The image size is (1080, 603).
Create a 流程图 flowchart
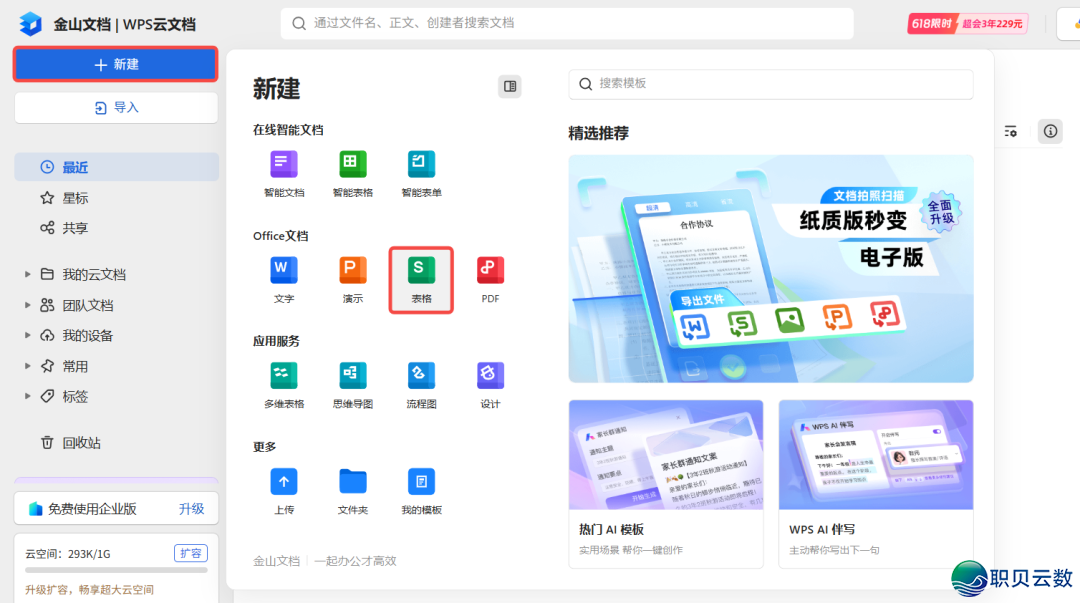click(422, 385)
